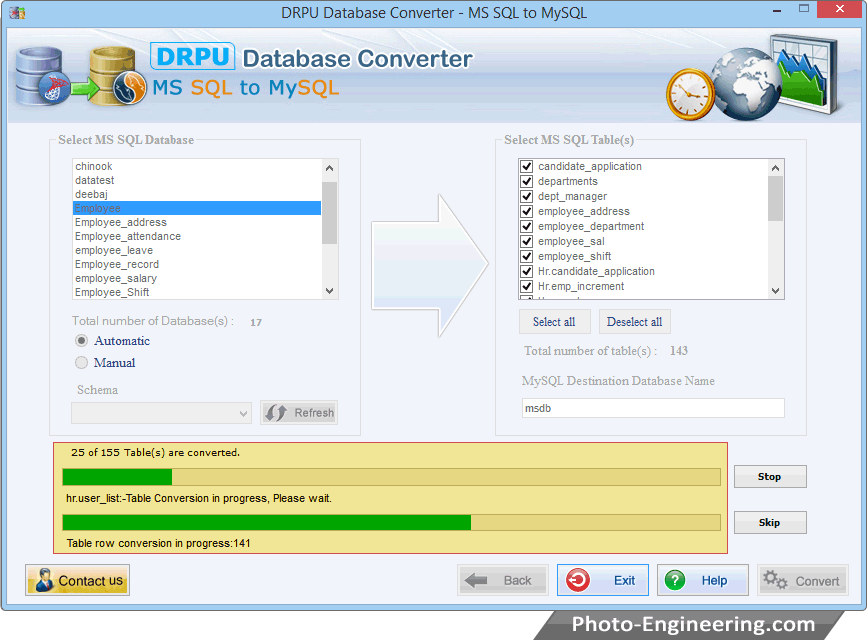Uncheck employee_shift table checkbox
Image resolution: width=867 pixels, height=640 pixels.
(x=526, y=256)
